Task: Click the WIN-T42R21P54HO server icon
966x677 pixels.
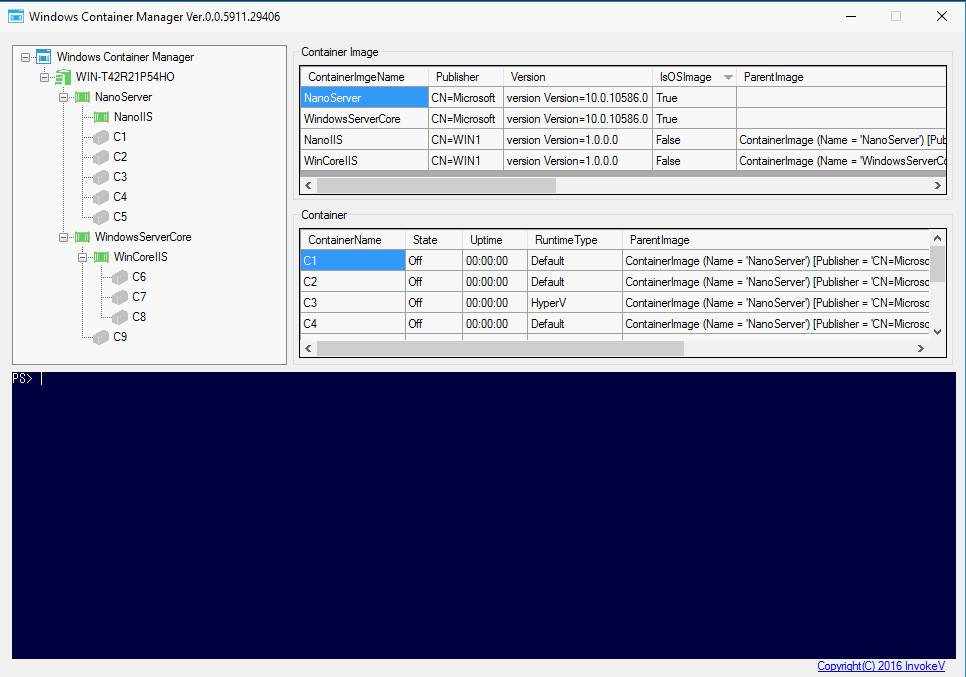Action: click(x=63, y=77)
